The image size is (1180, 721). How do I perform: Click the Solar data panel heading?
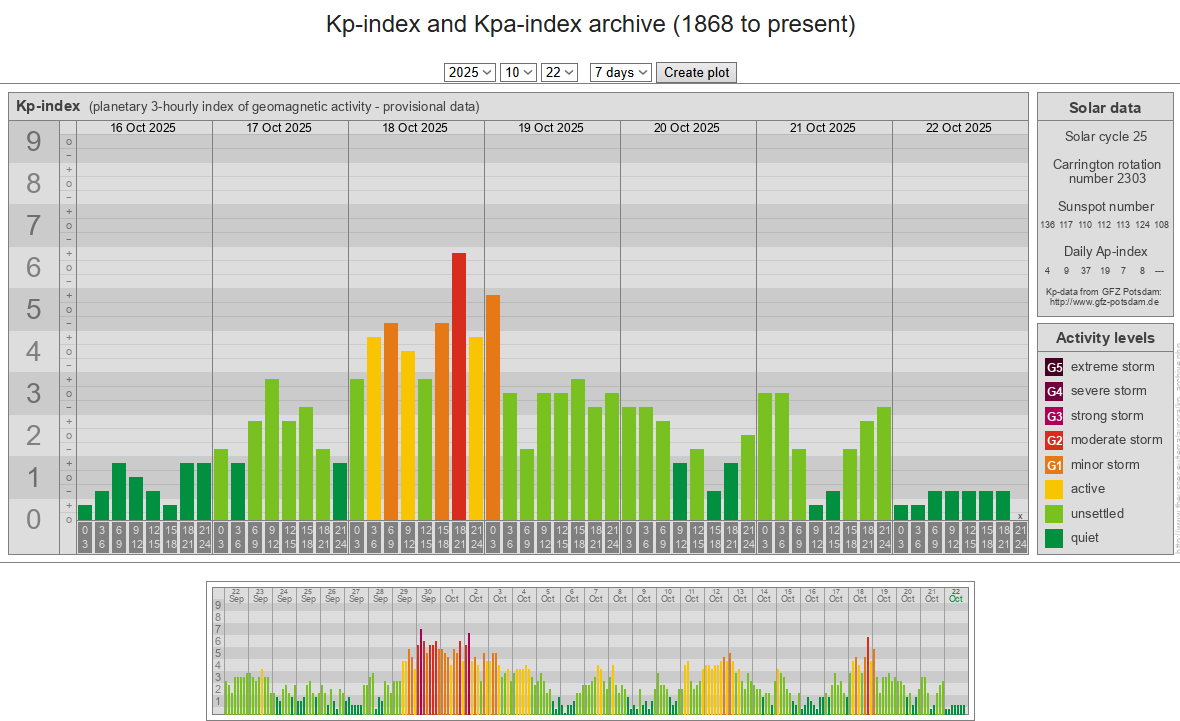tap(1105, 108)
